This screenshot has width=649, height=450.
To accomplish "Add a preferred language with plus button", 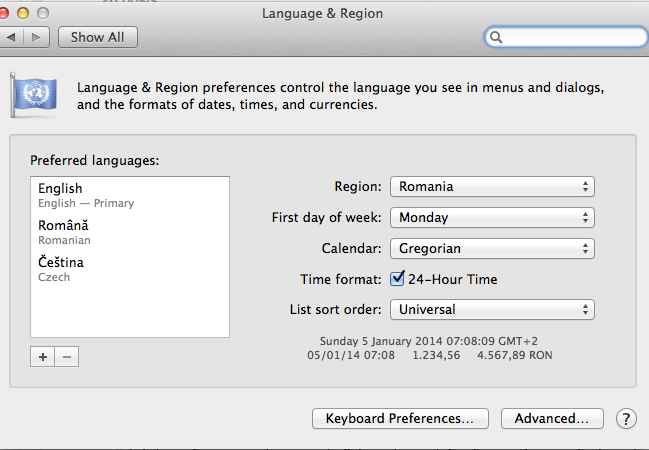I will coord(42,356).
